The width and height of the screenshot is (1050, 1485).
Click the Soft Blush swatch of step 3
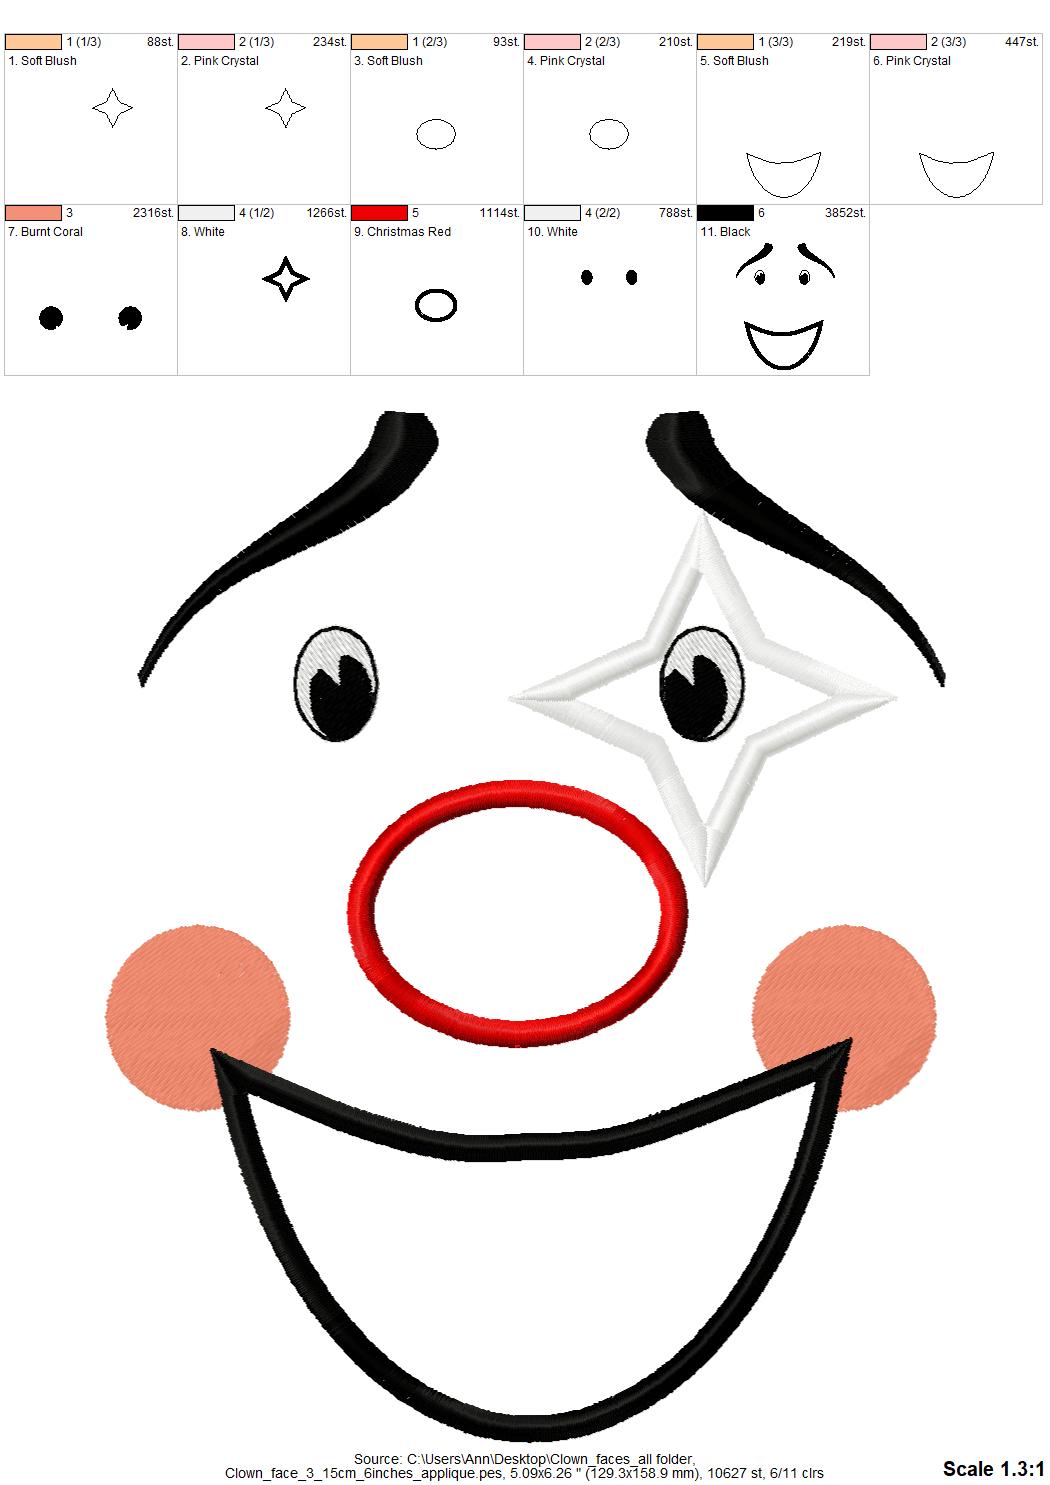click(379, 42)
